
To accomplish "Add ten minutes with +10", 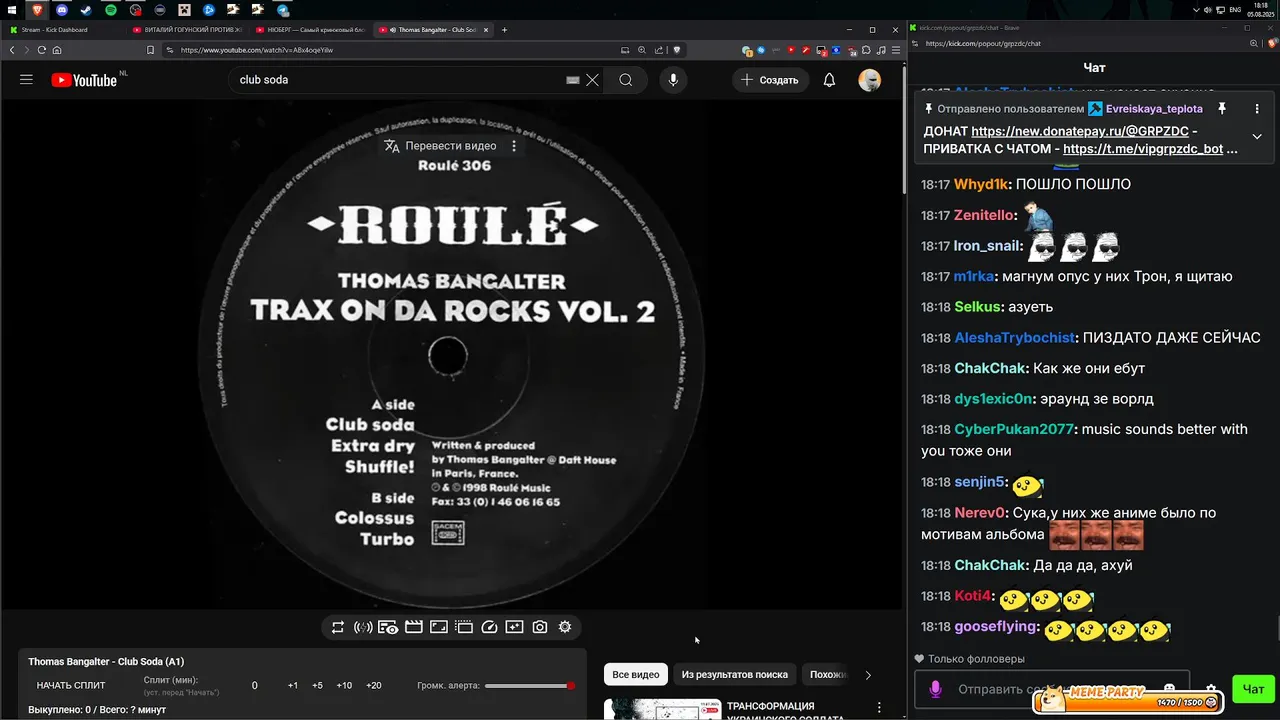I will pyautogui.click(x=344, y=686).
